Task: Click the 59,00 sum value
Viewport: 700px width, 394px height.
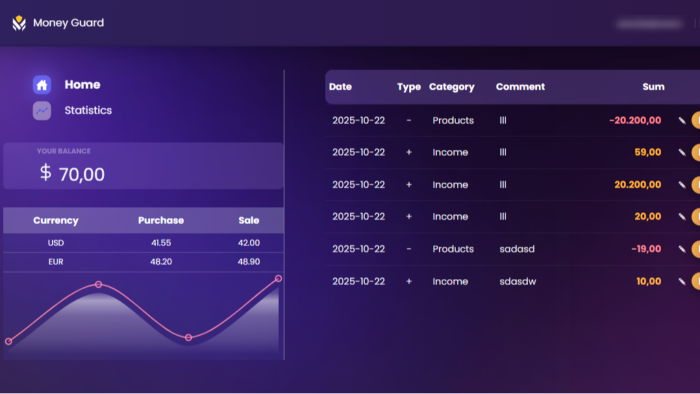Action: pyautogui.click(x=648, y=153)
